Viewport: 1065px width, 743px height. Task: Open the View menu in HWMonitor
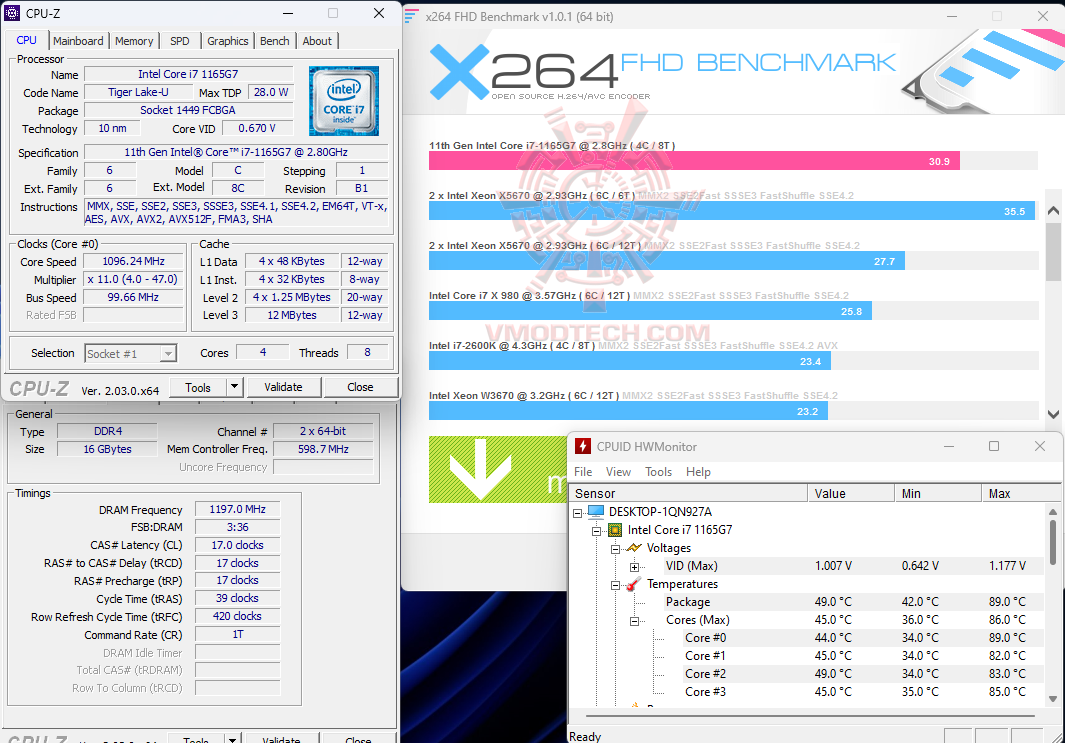[618, 471]
